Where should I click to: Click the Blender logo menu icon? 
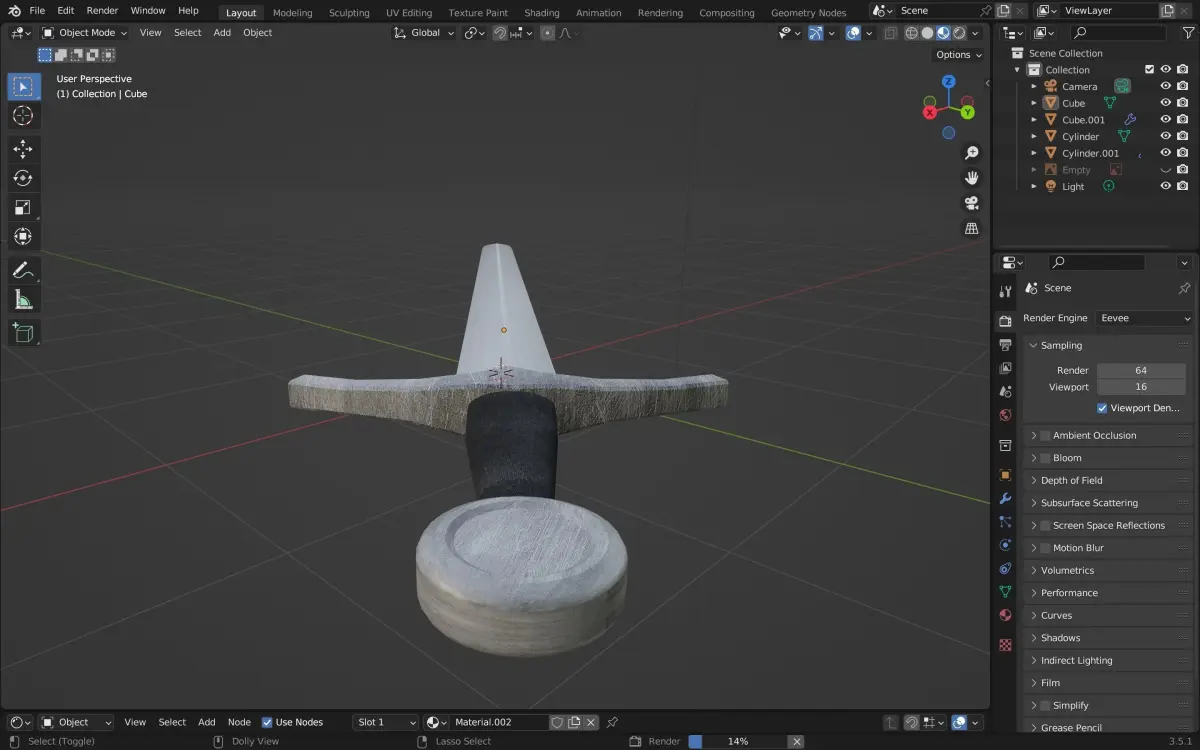click(15, 11)
